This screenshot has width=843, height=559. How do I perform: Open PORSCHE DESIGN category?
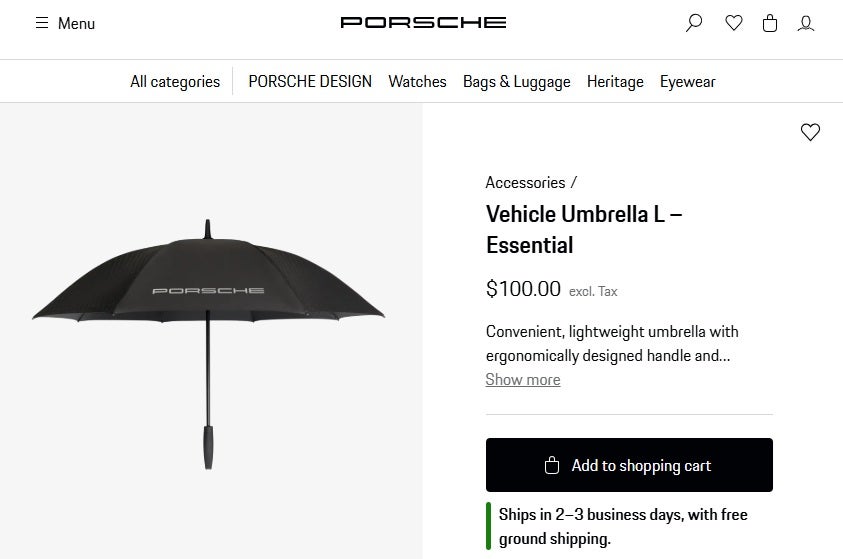[310, 82]
